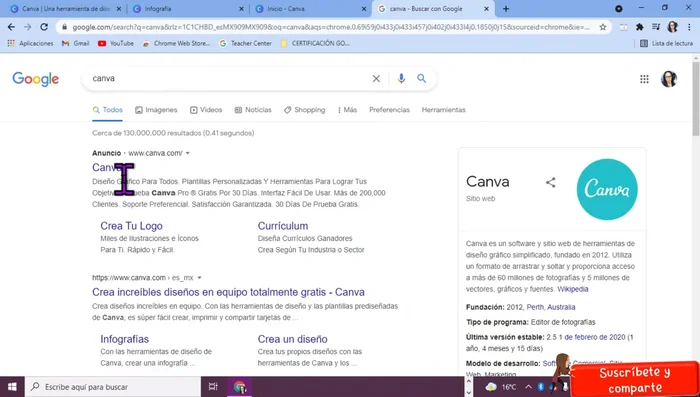Switch to the Infografía tab
Image resolution: width=700 pixels, height=397 pixels.
[x=188, y=8]
